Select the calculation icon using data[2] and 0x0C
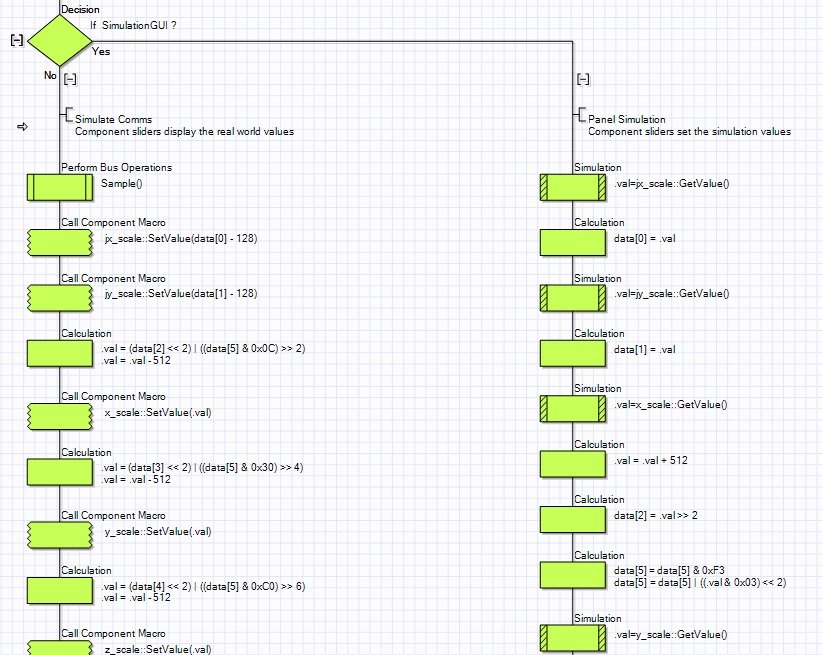The width and height of the screenshot is (822, 655). coord(59,353)
